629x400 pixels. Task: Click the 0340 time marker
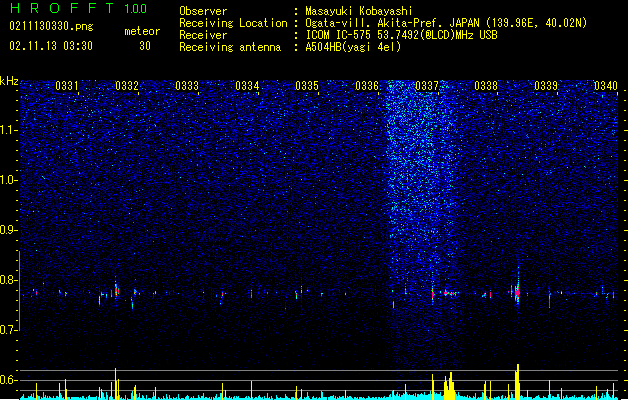click(x=606, y=85)
